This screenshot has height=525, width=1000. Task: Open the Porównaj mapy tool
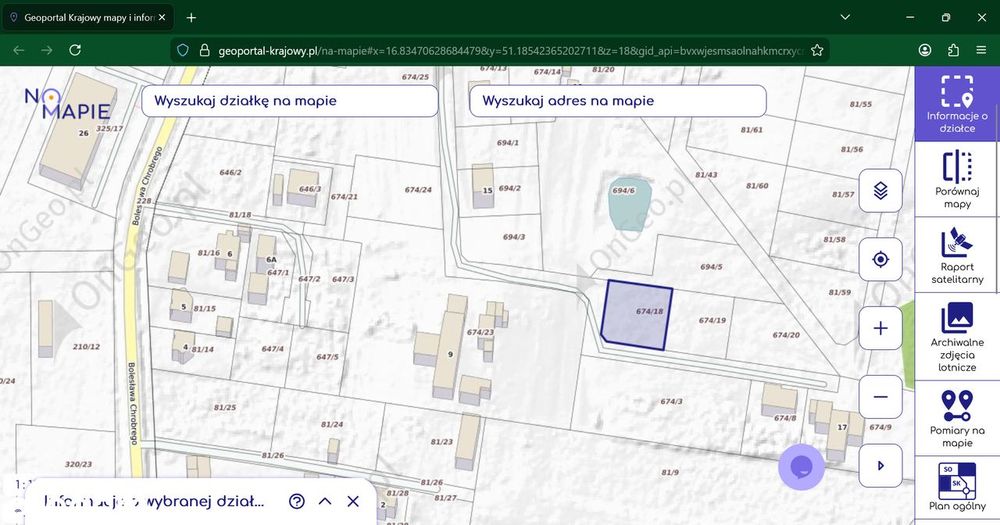point(957,179)
